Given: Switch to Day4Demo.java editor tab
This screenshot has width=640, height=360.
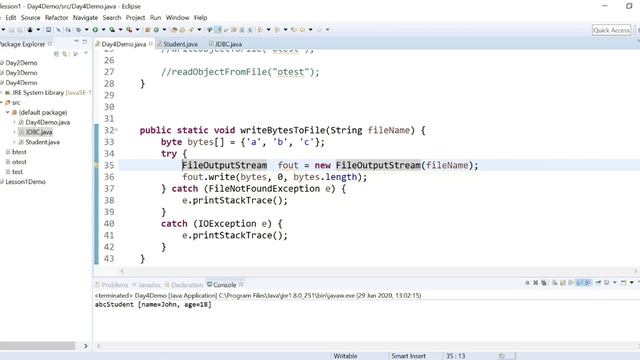Looking at the screenshot, I should 123,44.
